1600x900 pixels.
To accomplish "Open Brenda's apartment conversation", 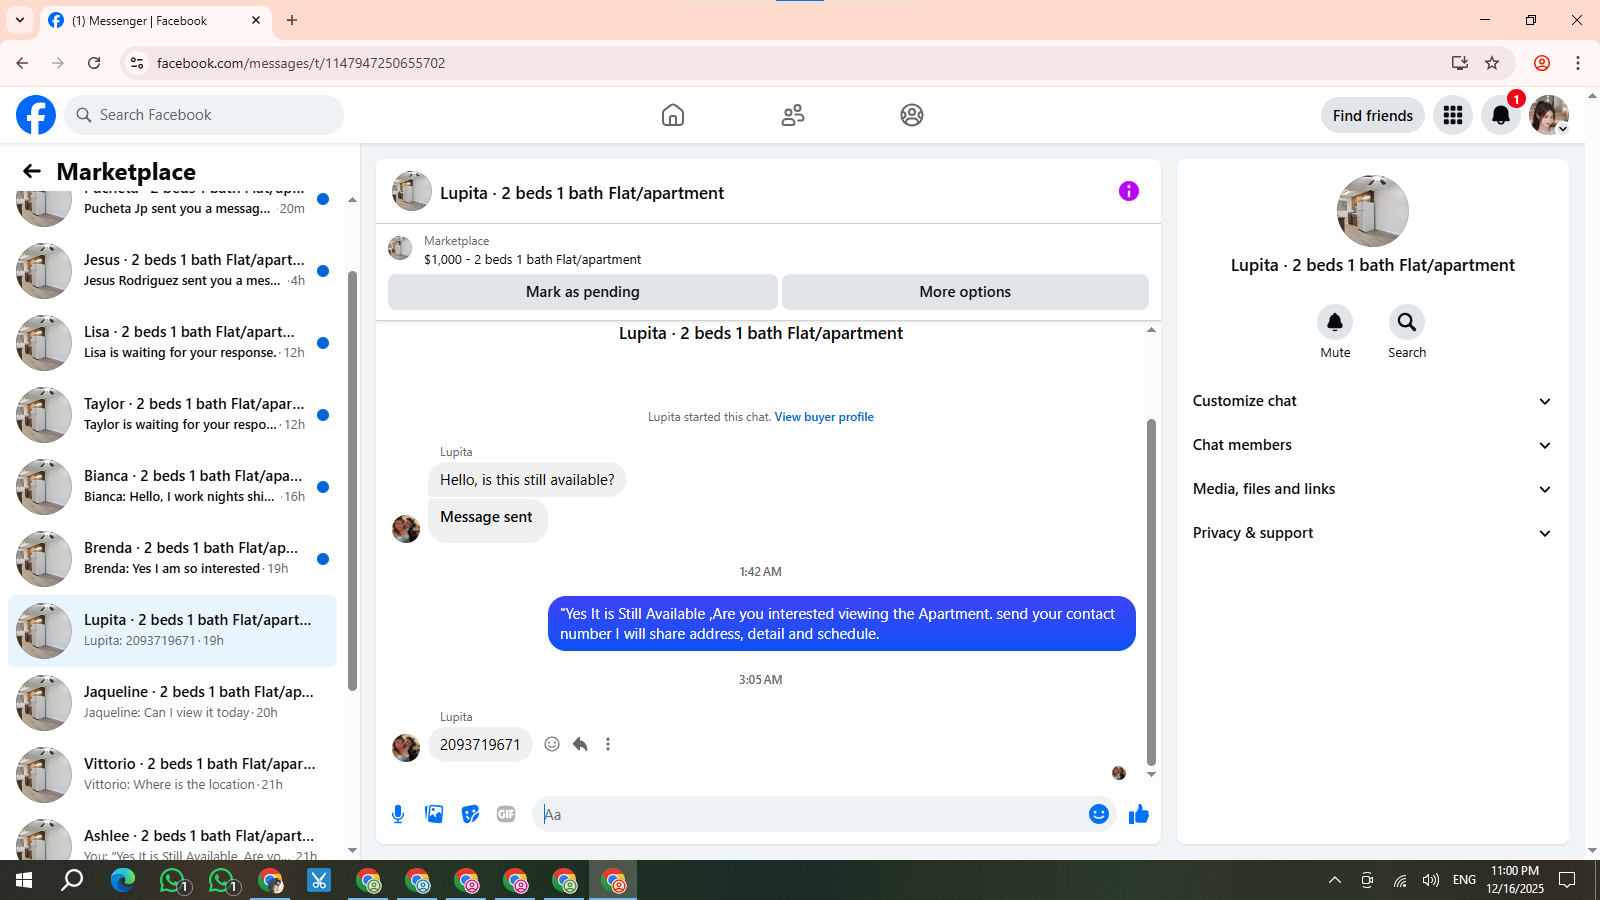I will (x=172, y=559).
